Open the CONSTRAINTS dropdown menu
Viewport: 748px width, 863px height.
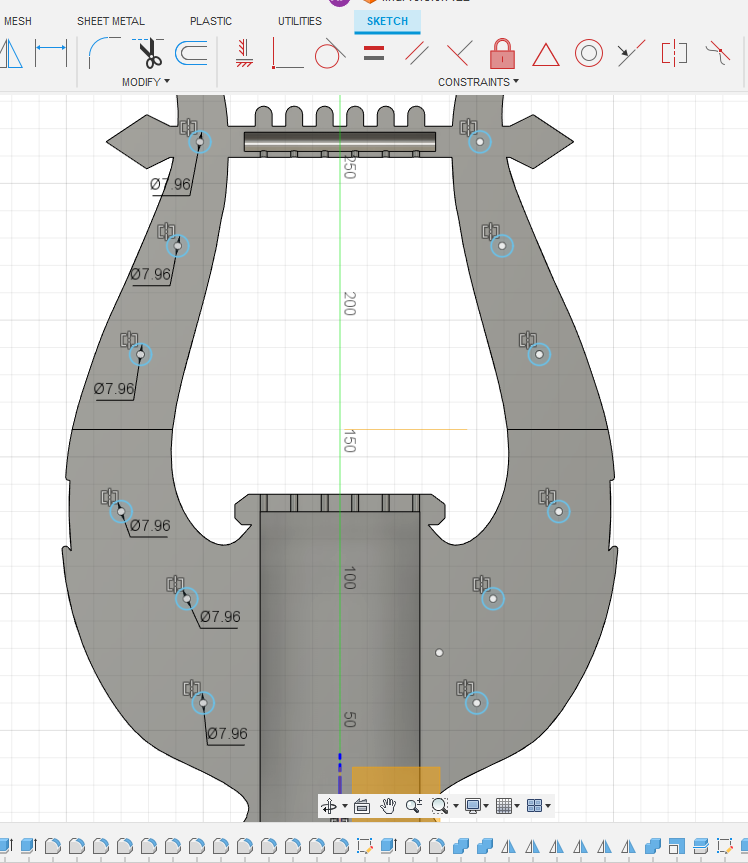pos(478,82)
